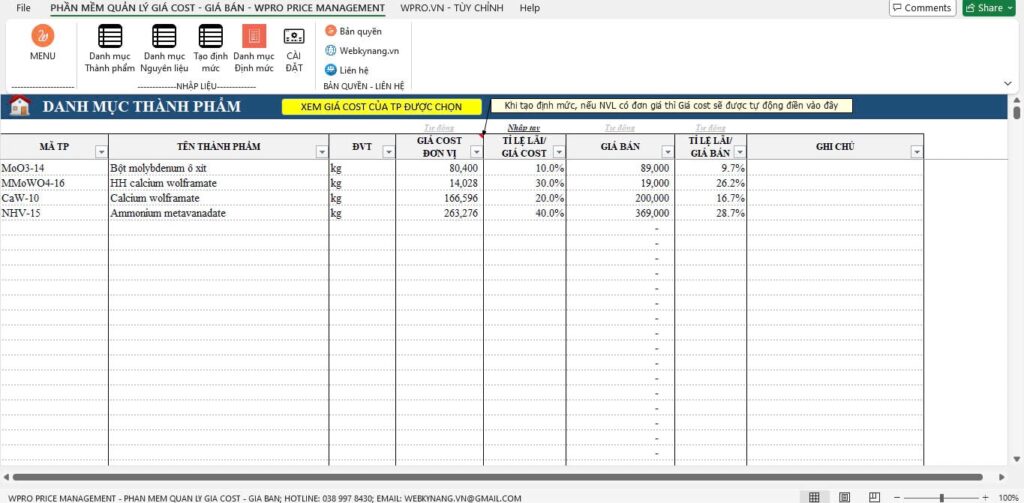Image resolution: width=1024 pixels, height=503 pixels.
Task: Click XEM GIÁ COST CỦA TP ĐƯỢC CHỌN button
Action: pos(381,106)
